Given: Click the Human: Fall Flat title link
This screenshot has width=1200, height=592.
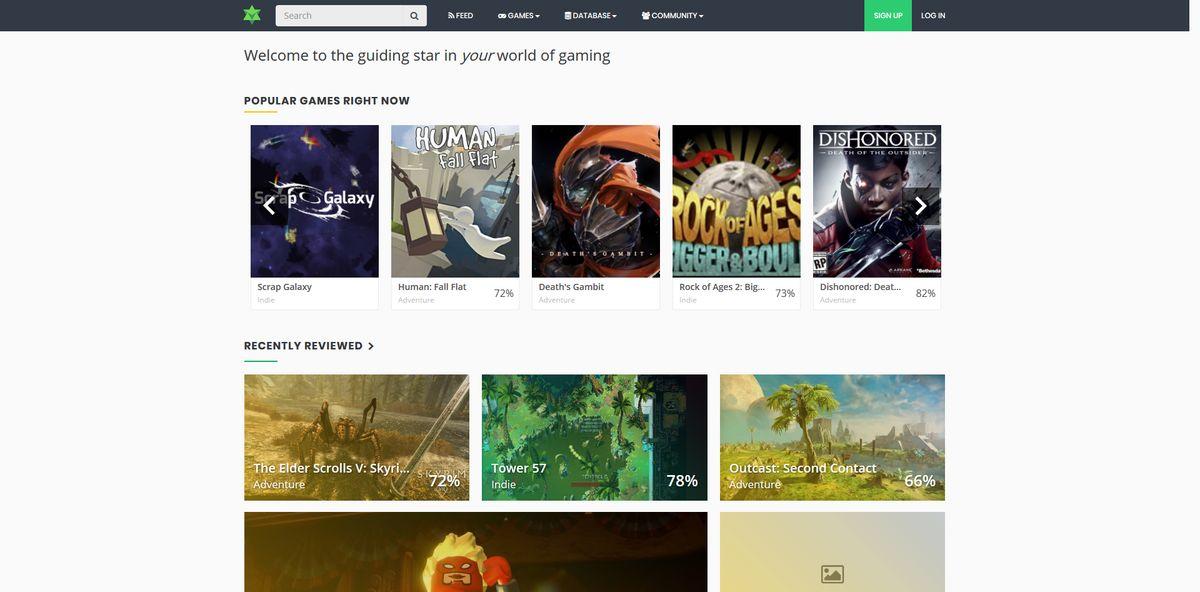Looking at the screenshot, I should click(x=432, y=287).
